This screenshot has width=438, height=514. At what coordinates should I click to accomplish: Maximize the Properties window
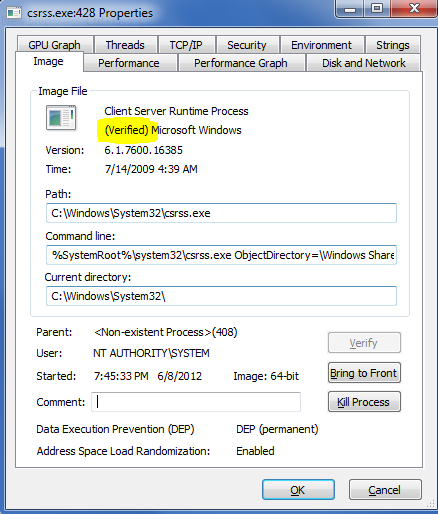377,8
